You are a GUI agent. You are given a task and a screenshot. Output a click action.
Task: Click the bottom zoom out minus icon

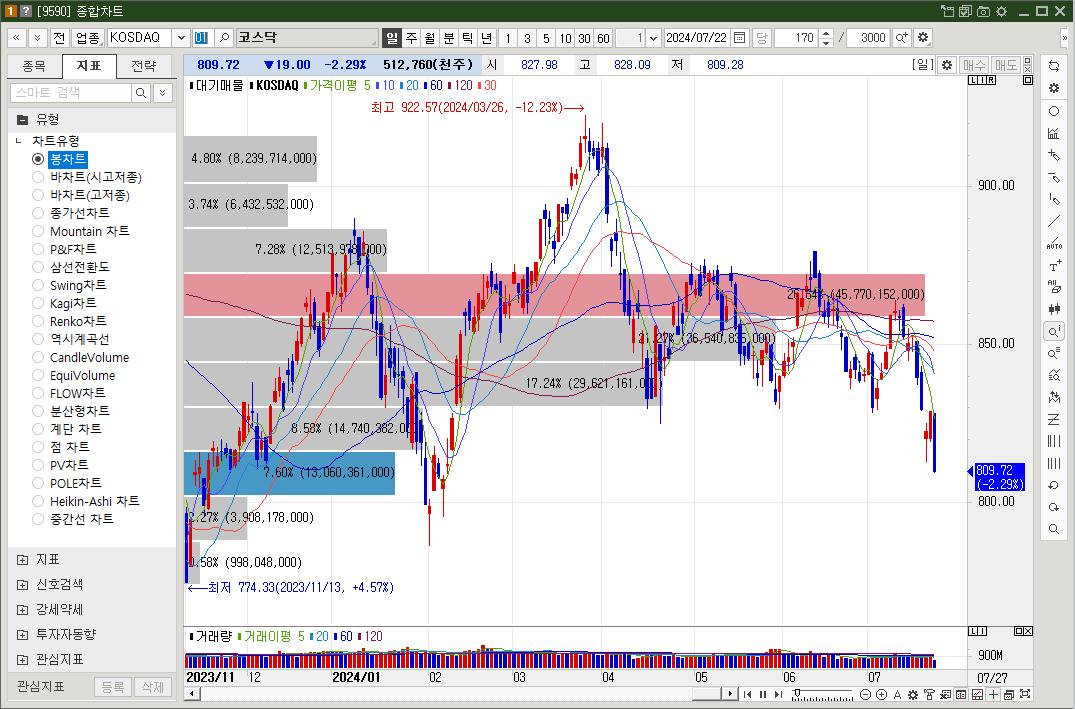pos(865,695)
